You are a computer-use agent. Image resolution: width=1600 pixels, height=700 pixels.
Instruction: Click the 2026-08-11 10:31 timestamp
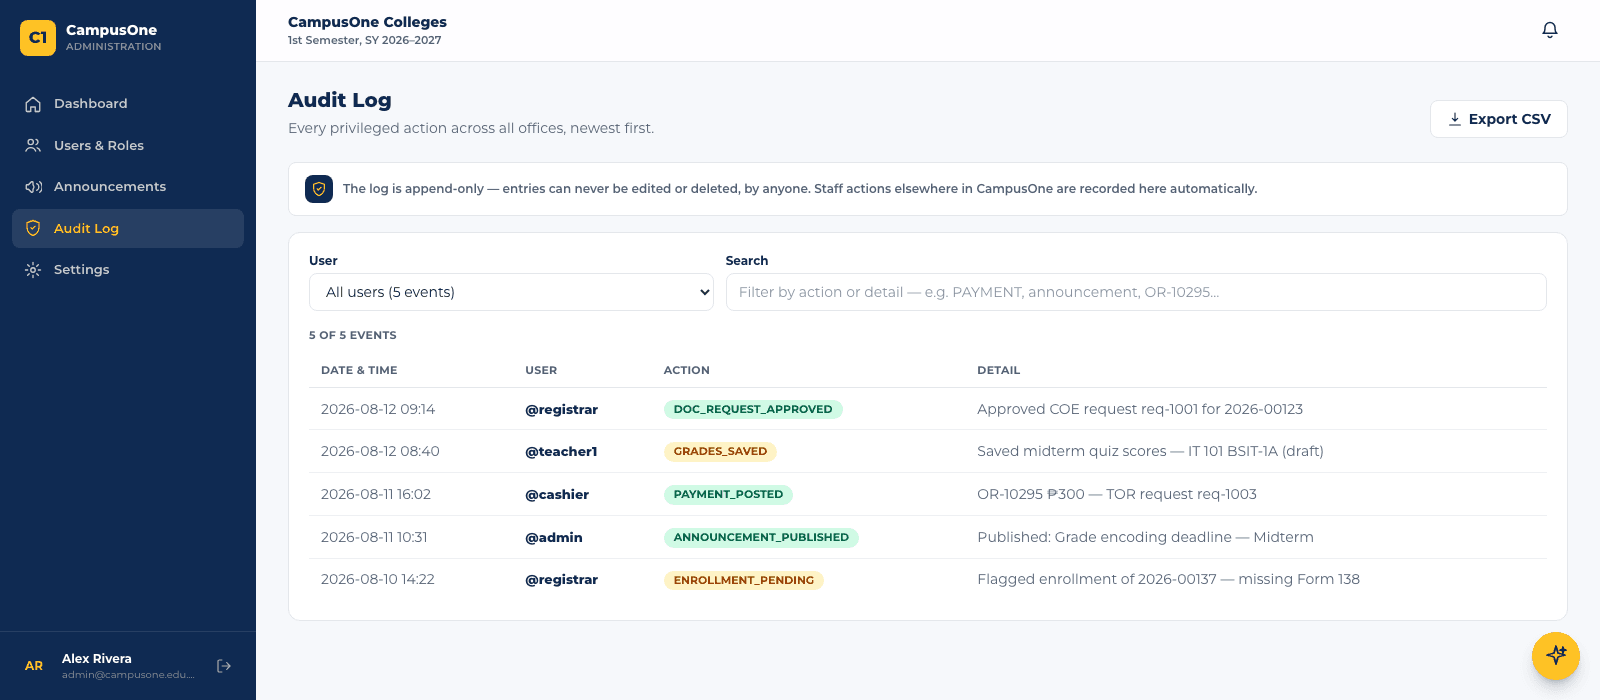[374, 537]
